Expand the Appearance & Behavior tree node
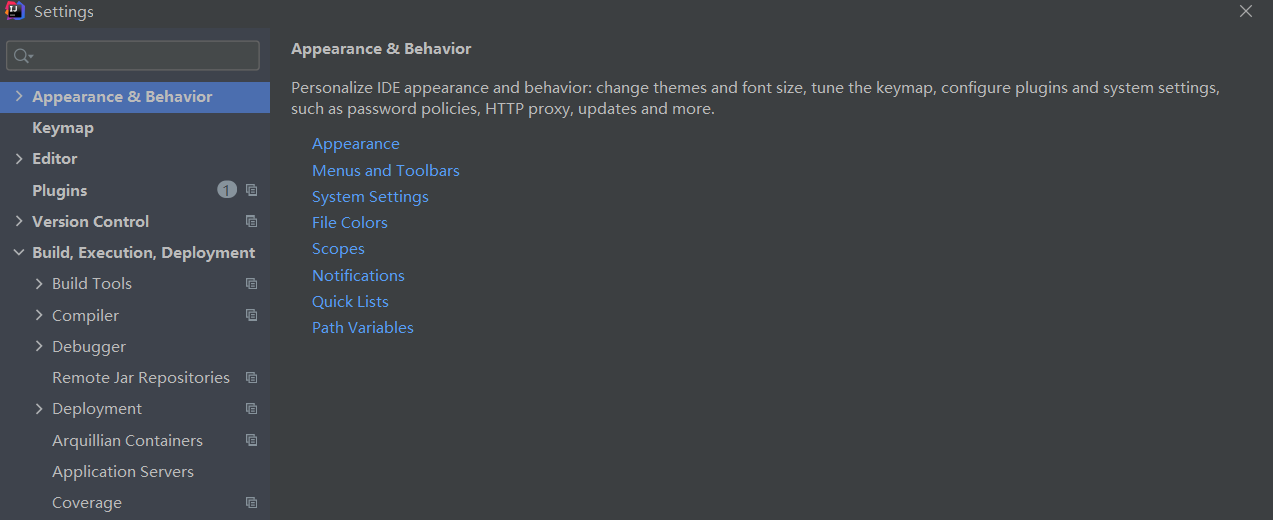 point(19,97)
